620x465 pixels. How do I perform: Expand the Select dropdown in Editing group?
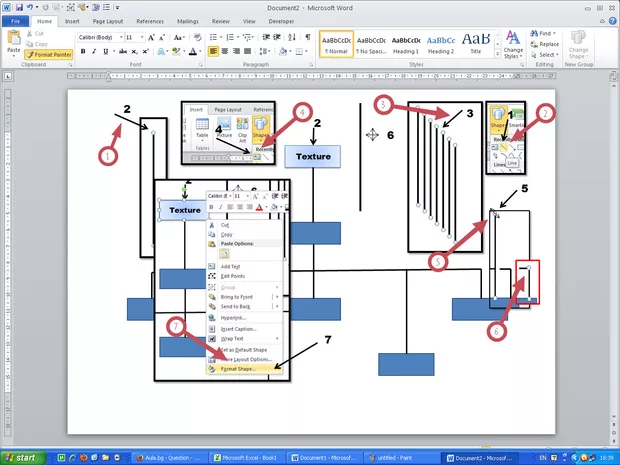(x=549, y=55)
